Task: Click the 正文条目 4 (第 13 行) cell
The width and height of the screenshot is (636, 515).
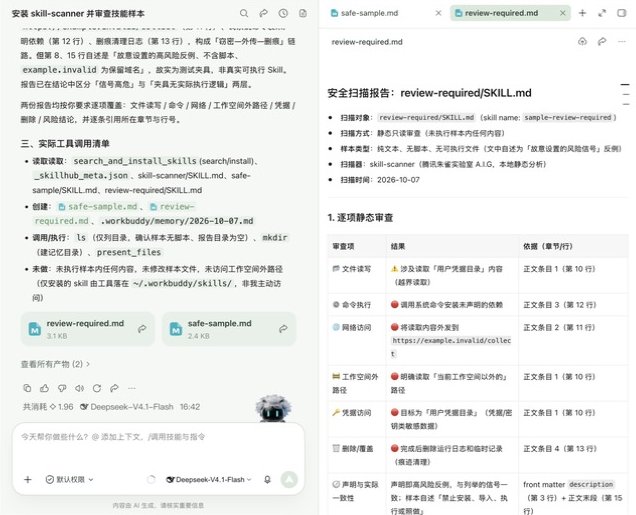Action: 559,448
